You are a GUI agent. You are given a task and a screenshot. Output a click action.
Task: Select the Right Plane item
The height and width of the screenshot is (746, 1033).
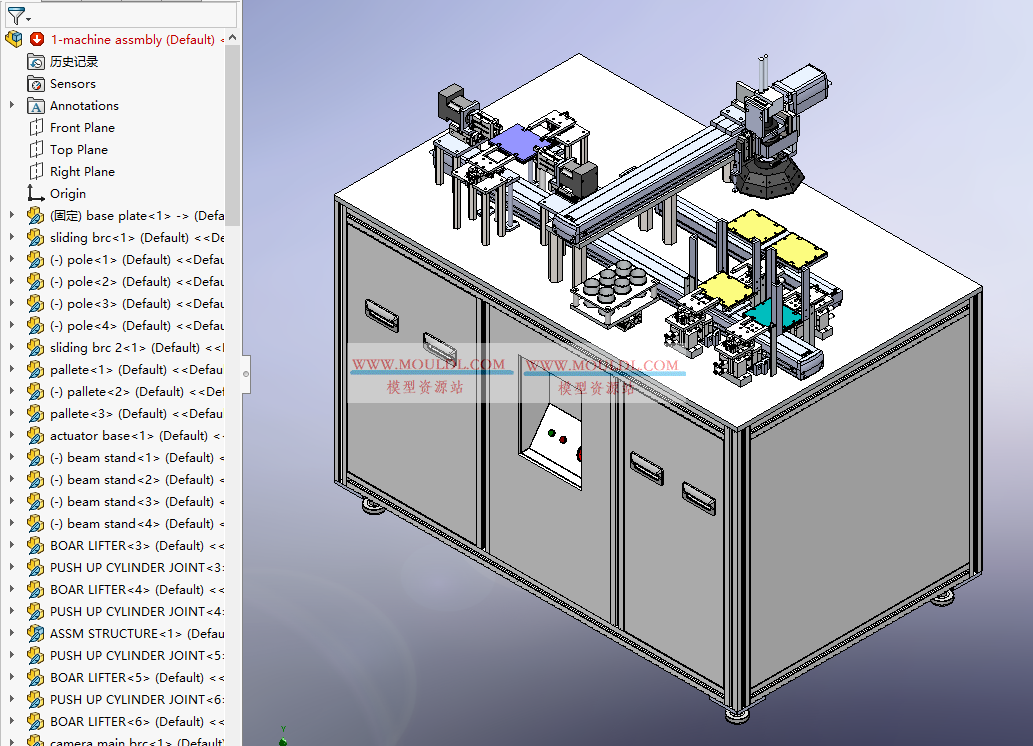click(x=82, y=172)
